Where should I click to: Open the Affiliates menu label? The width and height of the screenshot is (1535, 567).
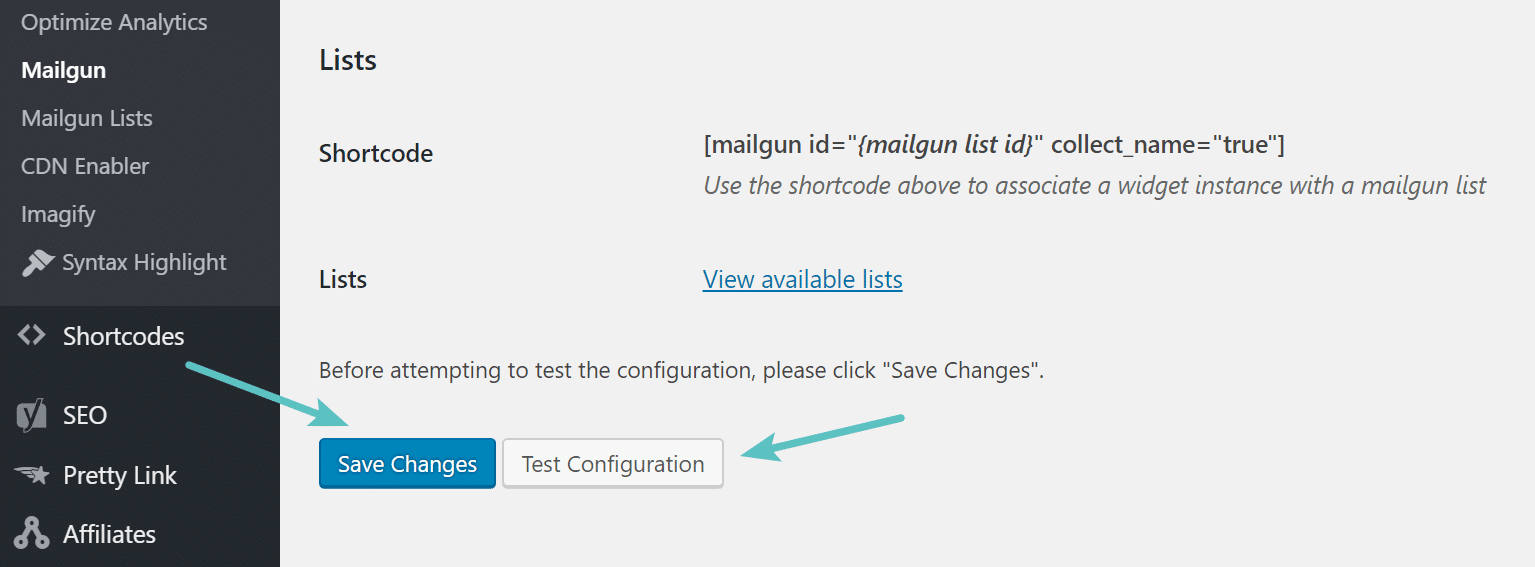[x=109, y=534]
